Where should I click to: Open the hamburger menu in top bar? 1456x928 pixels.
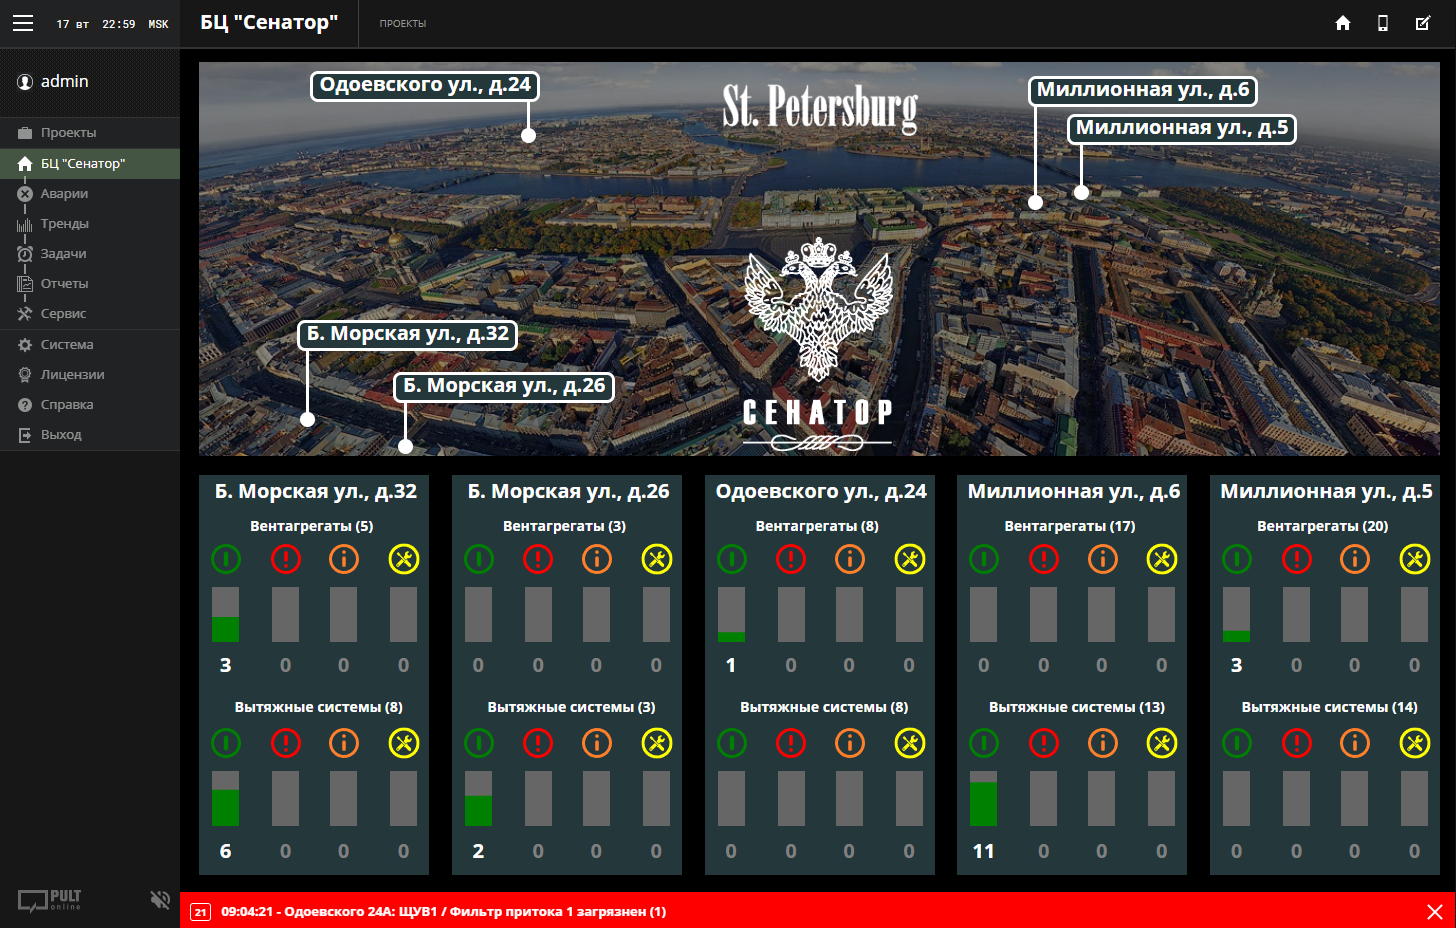(x=23, y=23)
